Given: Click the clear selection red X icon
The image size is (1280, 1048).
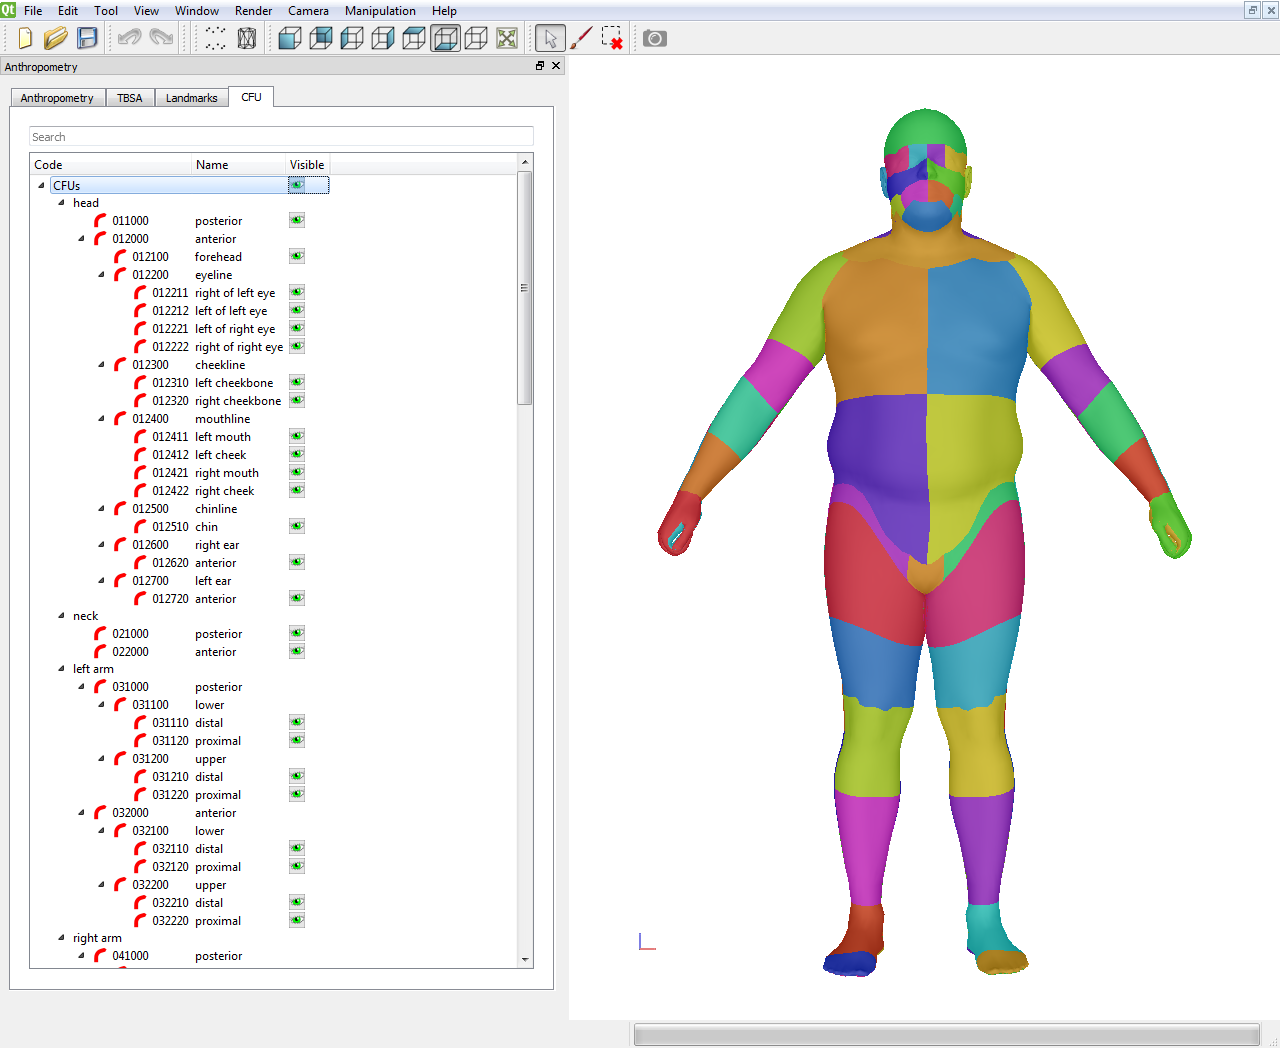Looking at the screenshot, I should (x=612, y=38).
